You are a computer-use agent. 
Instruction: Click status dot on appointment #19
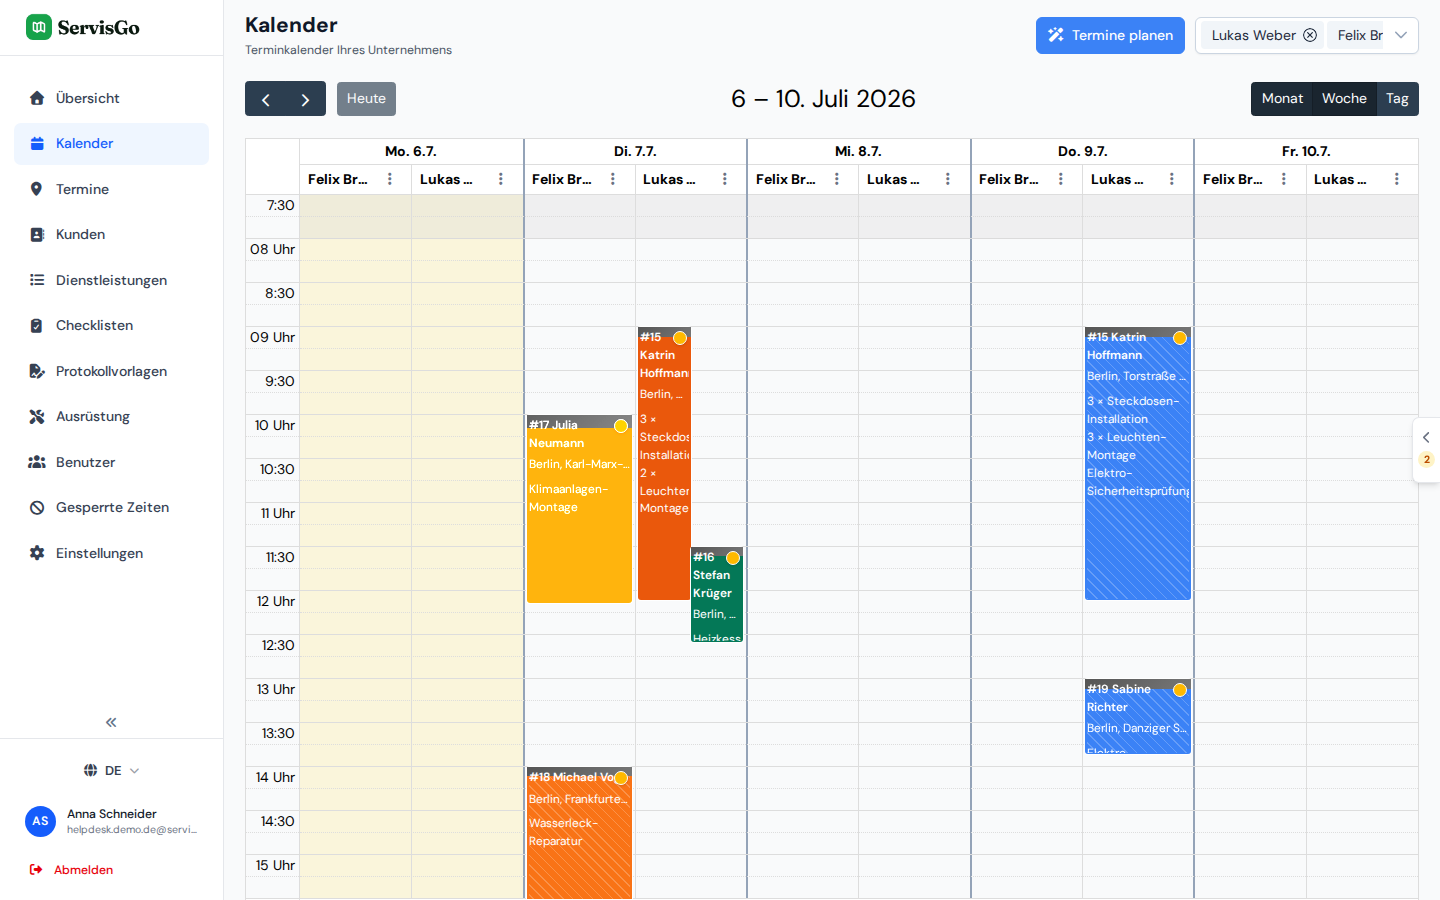pos(1180,690)
